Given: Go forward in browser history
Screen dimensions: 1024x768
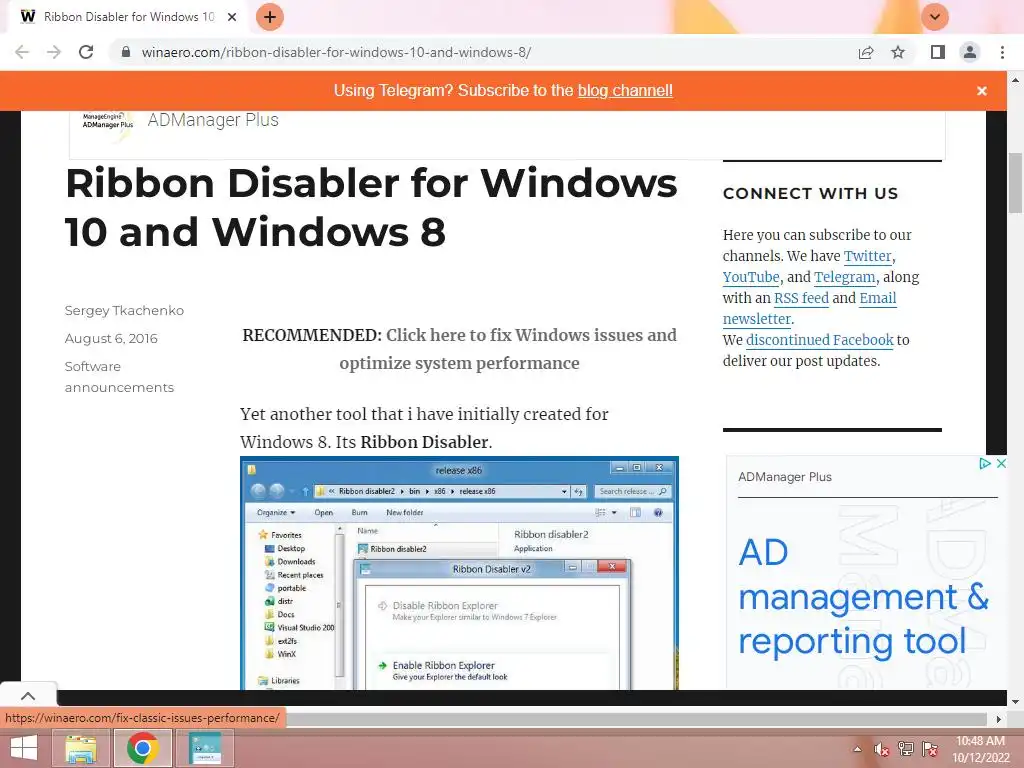Looking at the screenshot, I should [54, 52].
